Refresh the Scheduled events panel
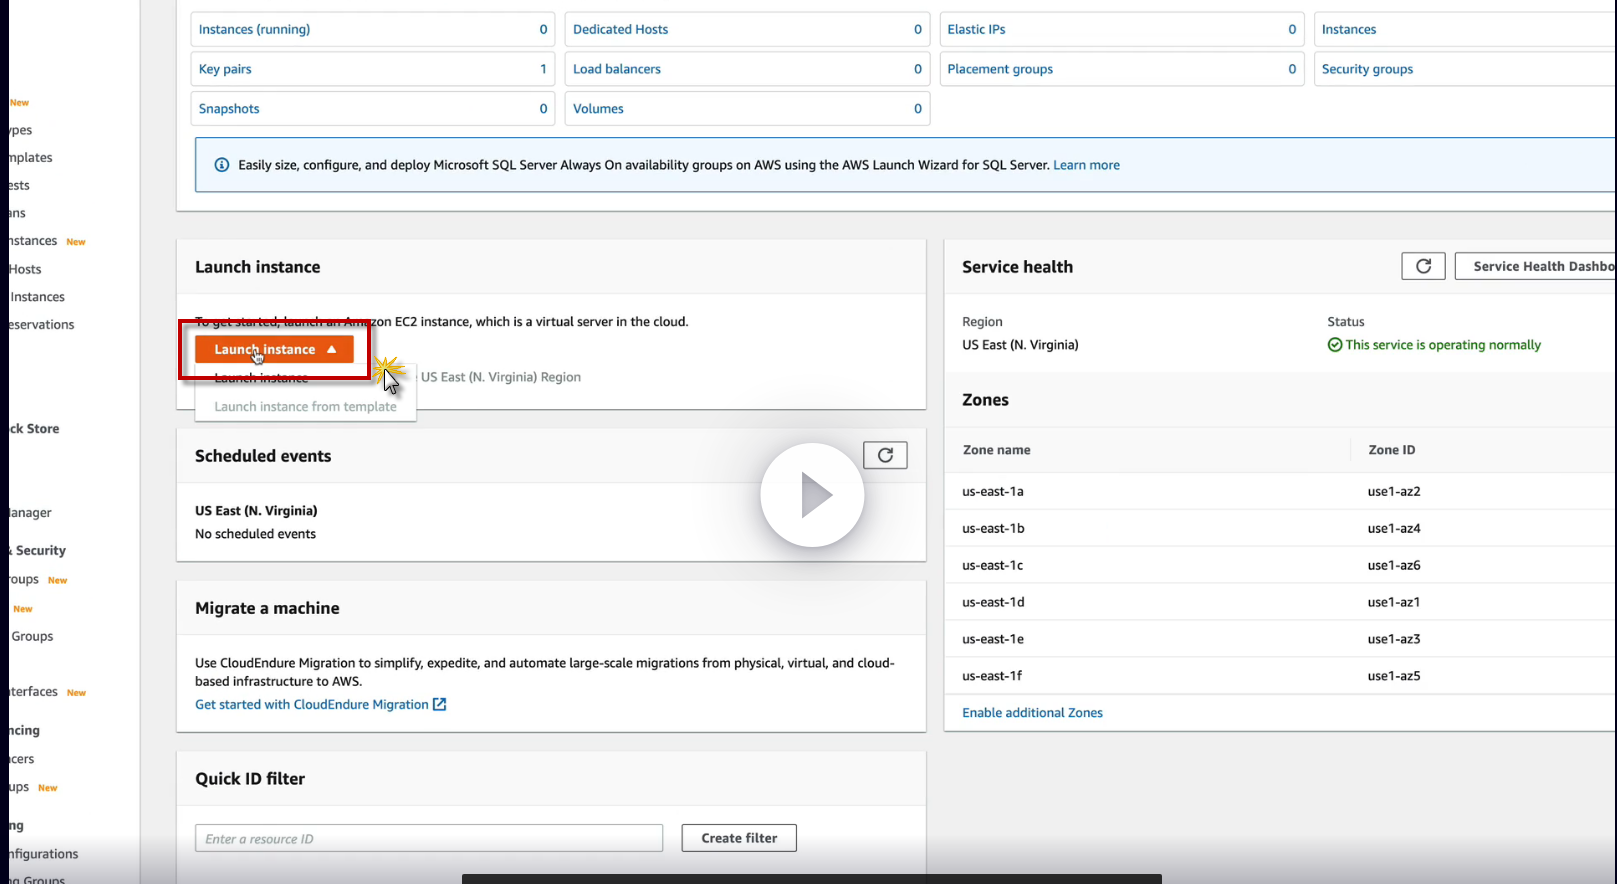This screenshot has height=884, width=1617. pyautogui.click(x=885, y=455)
